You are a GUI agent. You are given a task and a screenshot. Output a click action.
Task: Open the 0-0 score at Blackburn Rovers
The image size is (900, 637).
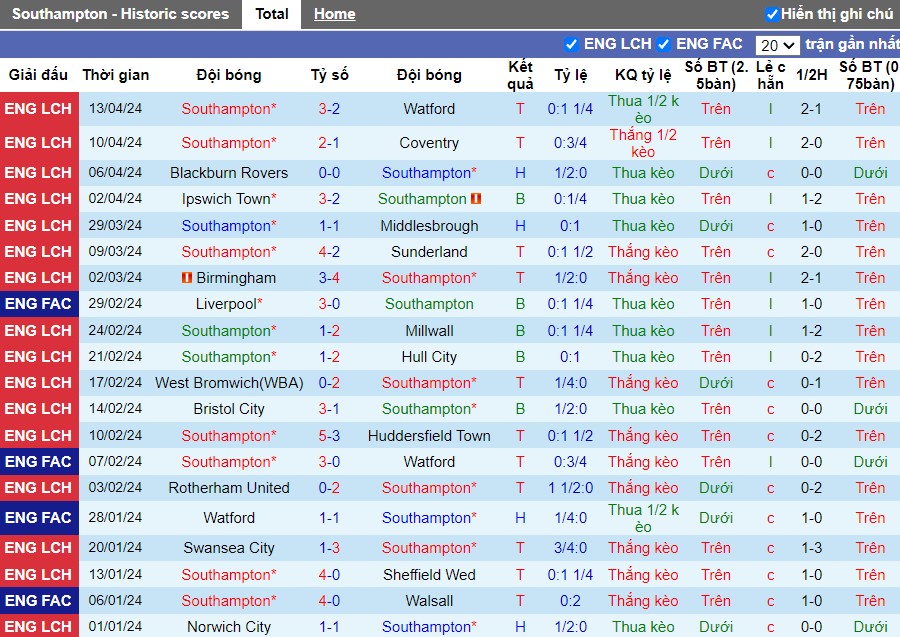click(x=329, y=173)
